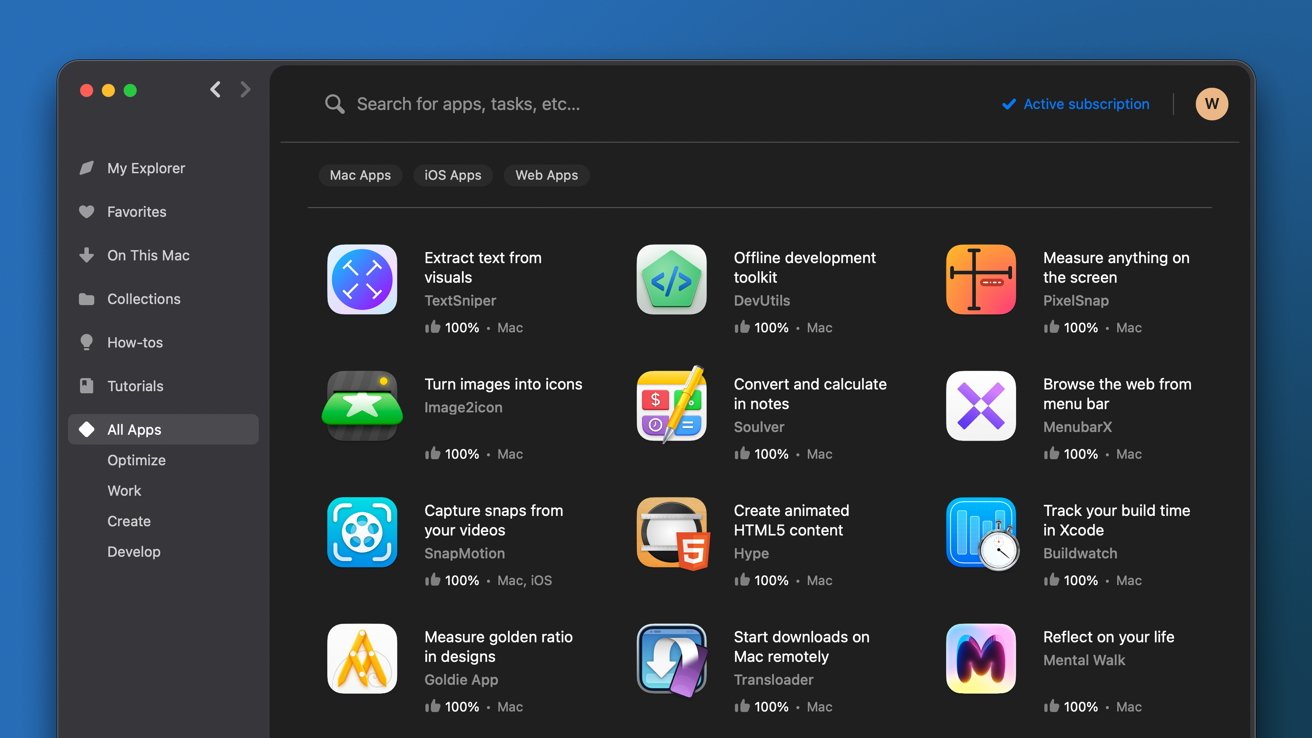Open the TextSniper app icon
The image size is (1312, 738).
click(x=362, y=280)
